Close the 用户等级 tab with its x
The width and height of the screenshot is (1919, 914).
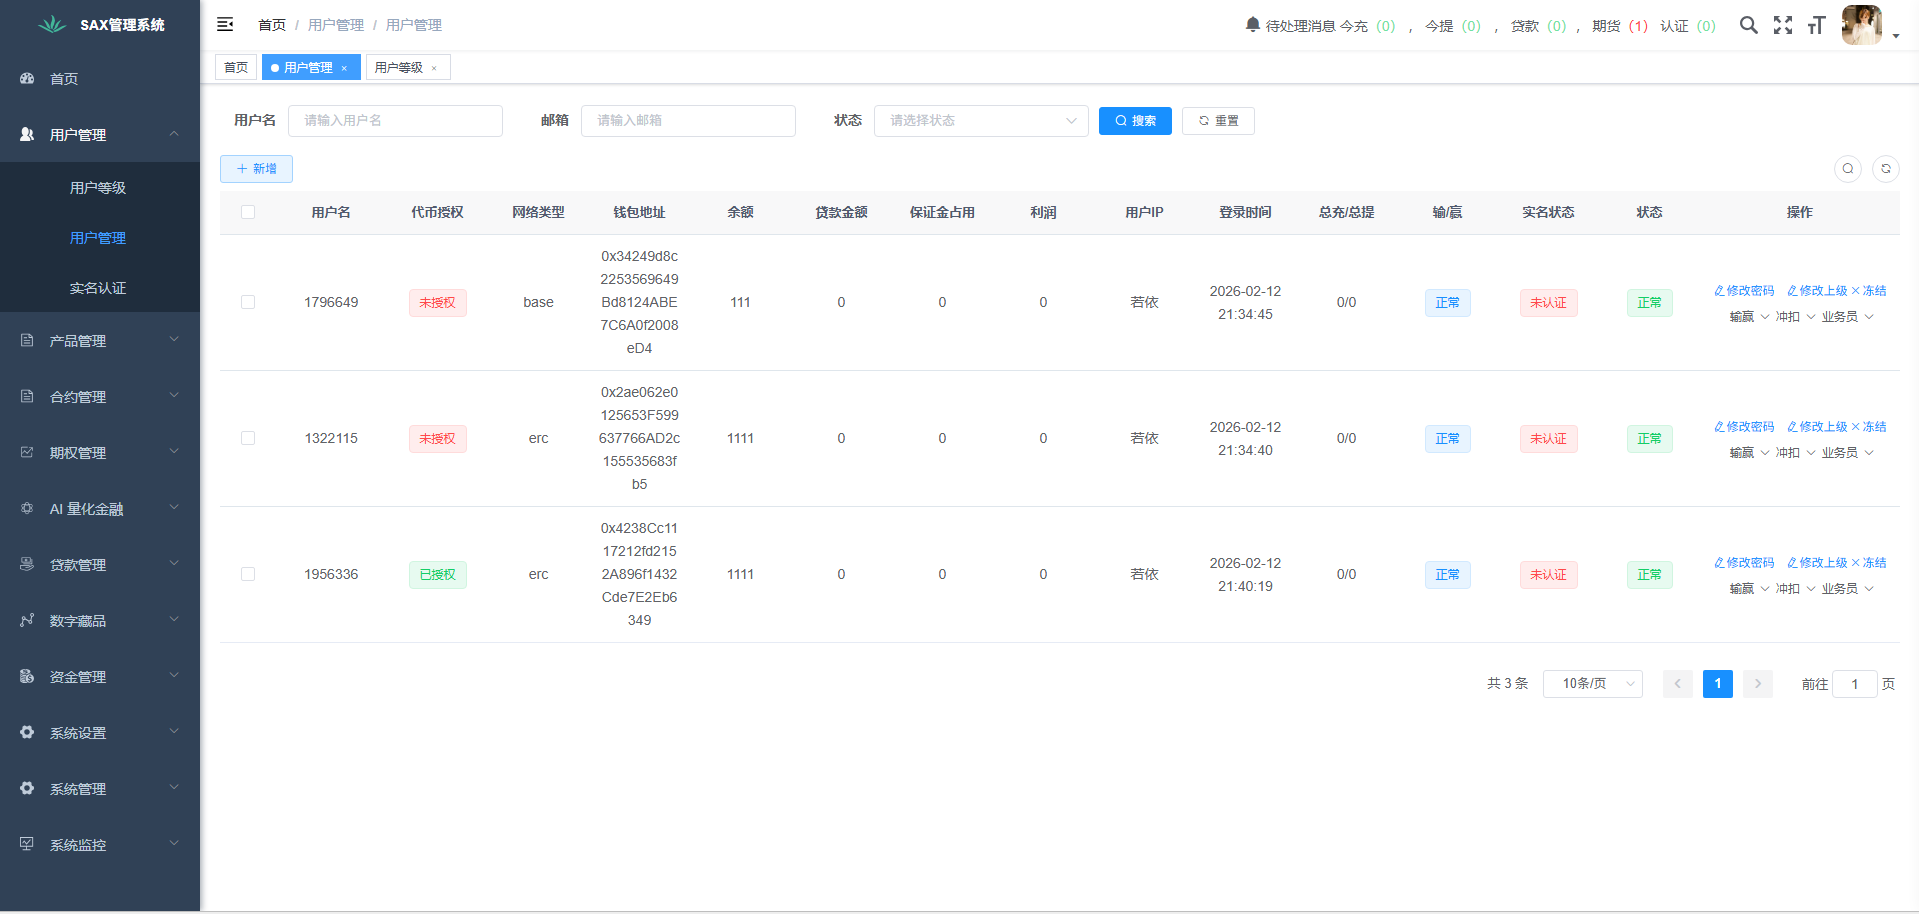click(x=434, y=68)
